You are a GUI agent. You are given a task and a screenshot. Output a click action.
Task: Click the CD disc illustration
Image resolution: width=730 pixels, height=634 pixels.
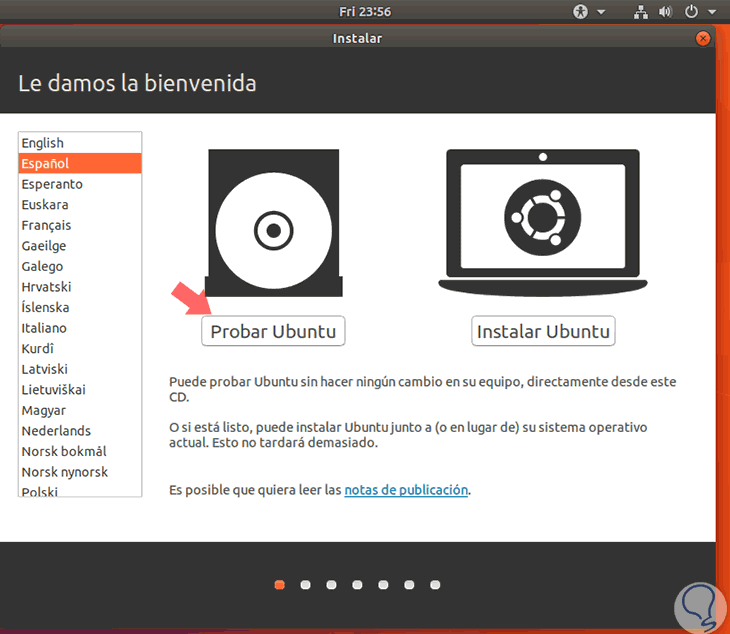click(274, 223)
